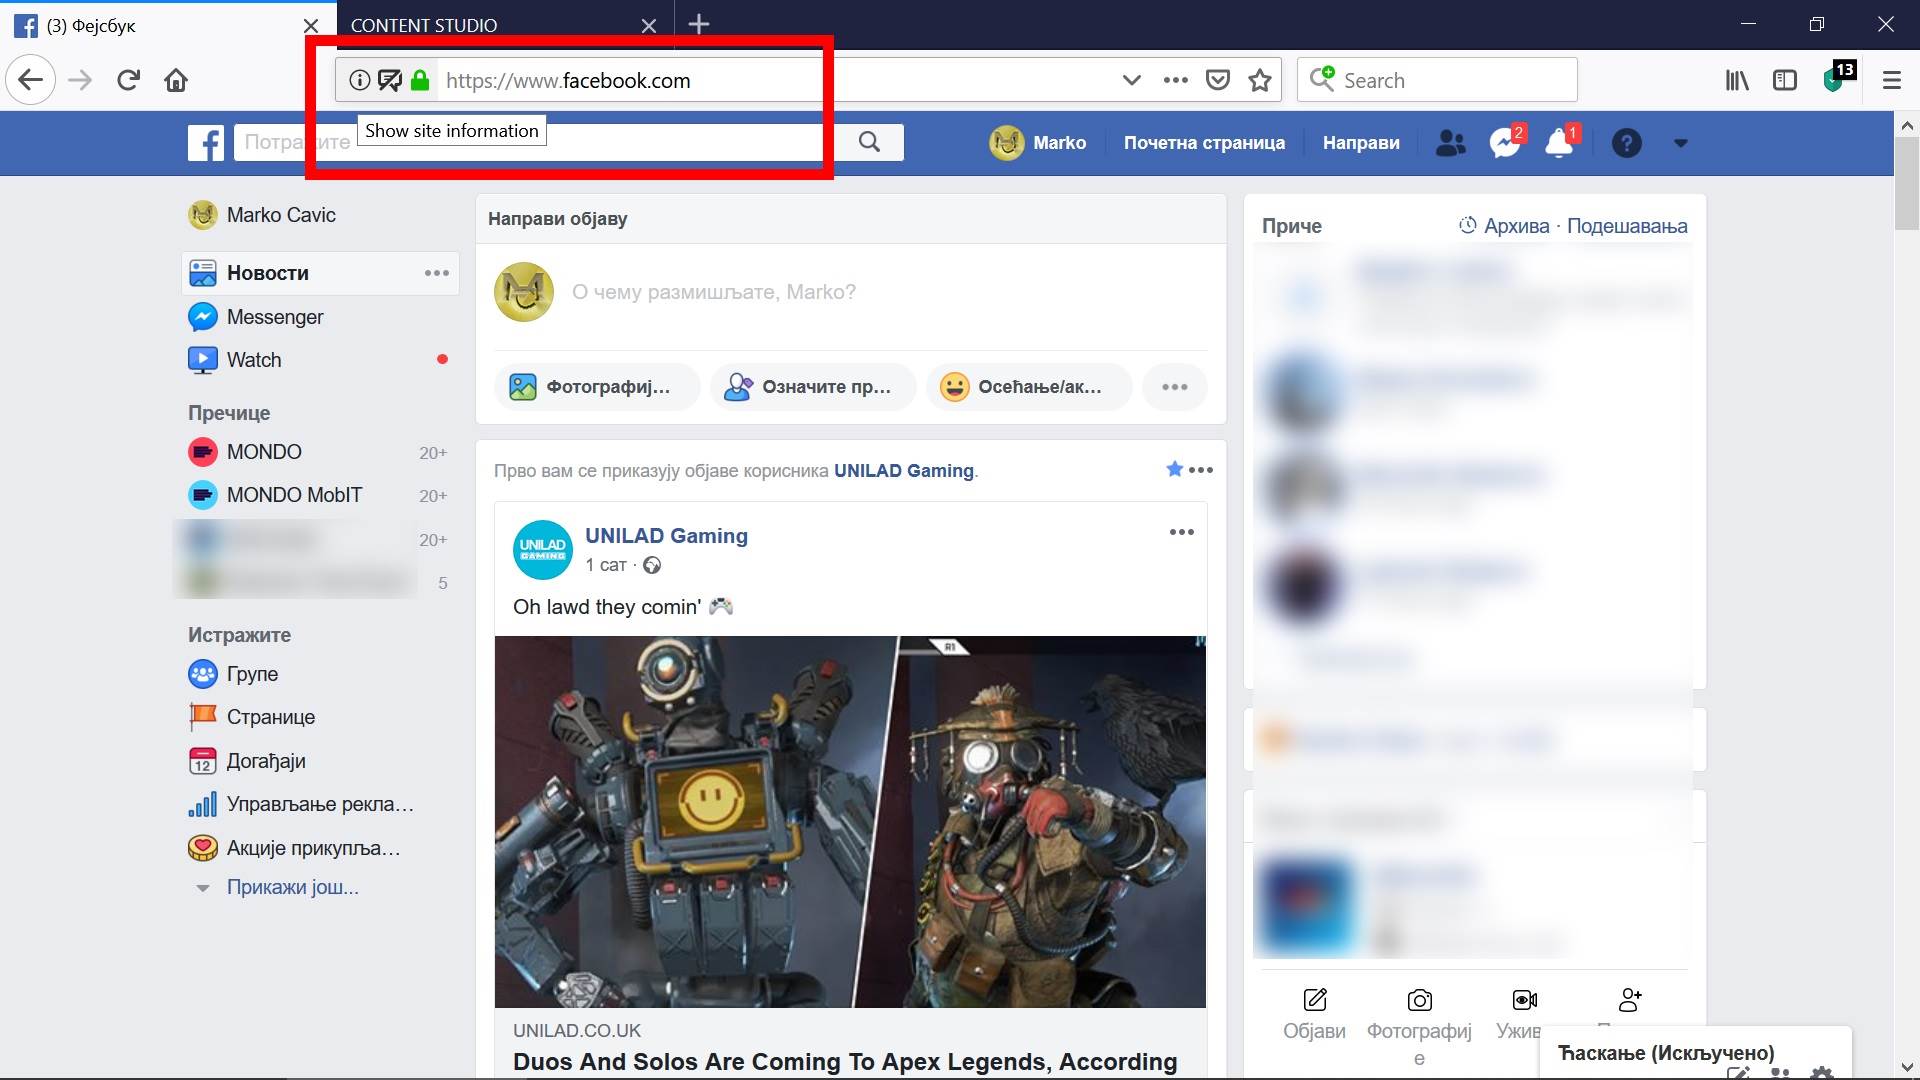The width and height of the screenshot is (1920, 1080).
Task: Click the Firefox home button
Action: pos(176,80)
